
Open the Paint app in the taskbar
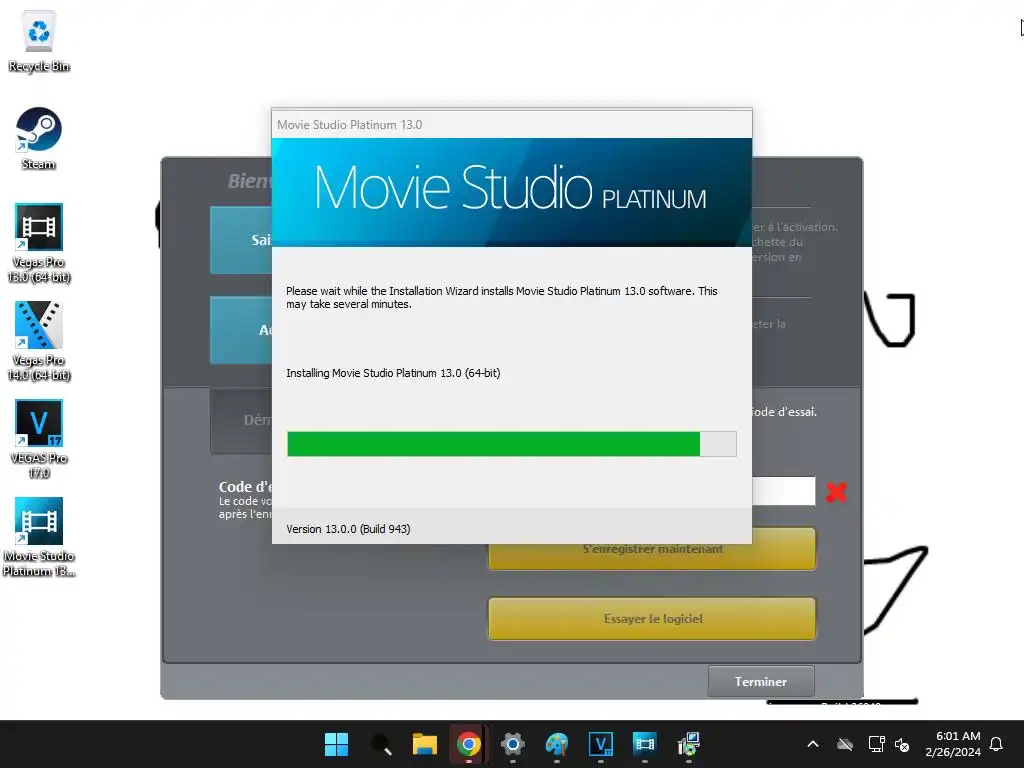pos(557,744)
